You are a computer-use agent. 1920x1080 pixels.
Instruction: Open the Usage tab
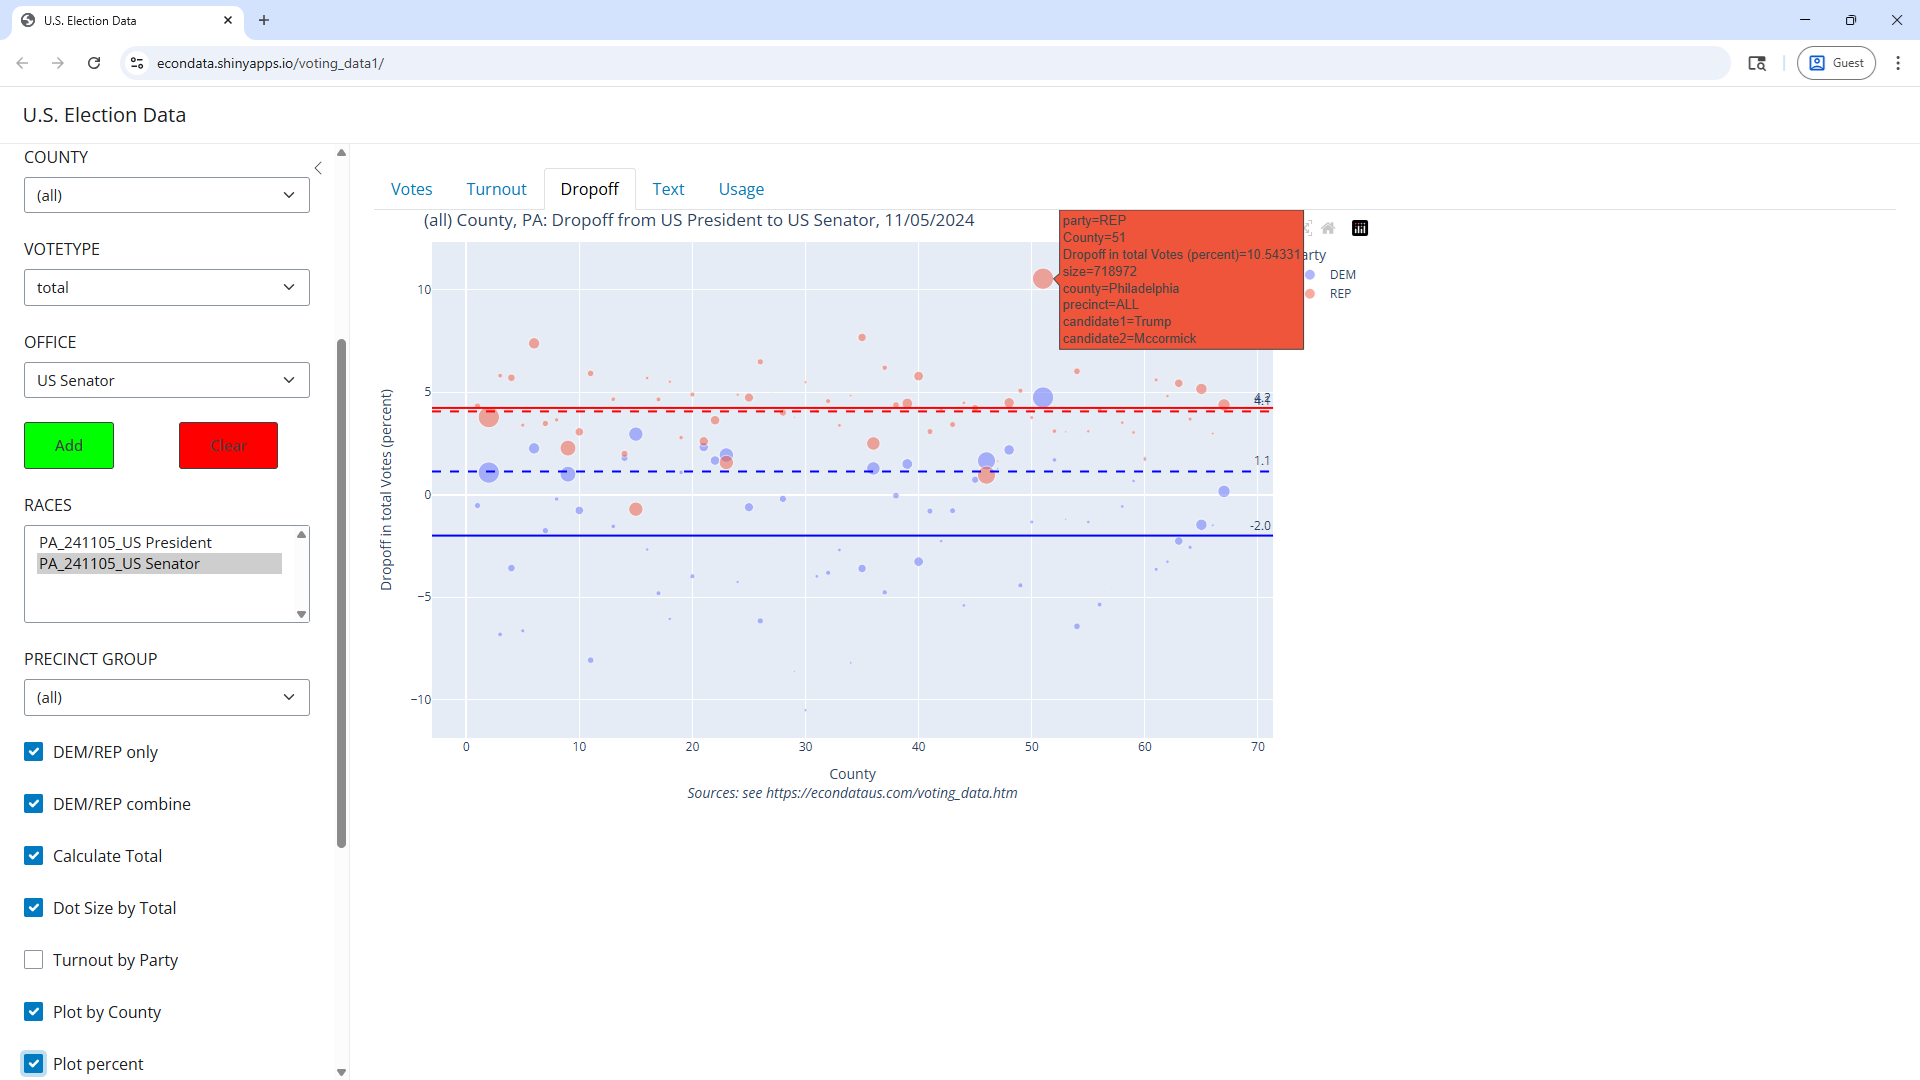tap(741, 189)
